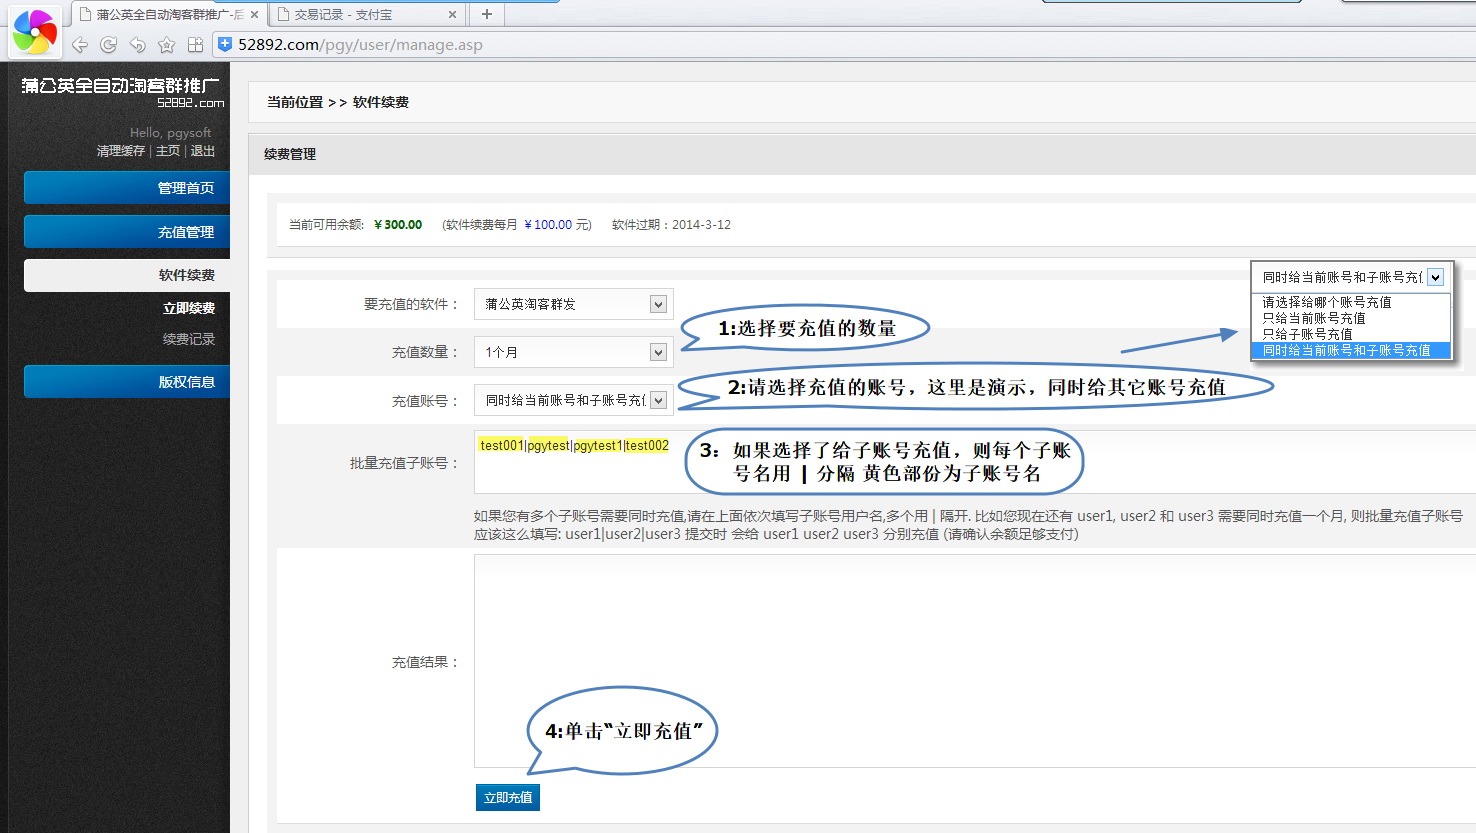Click the ¥300.00 balance amount
The image size is (1476, 833).
[398, 225]
